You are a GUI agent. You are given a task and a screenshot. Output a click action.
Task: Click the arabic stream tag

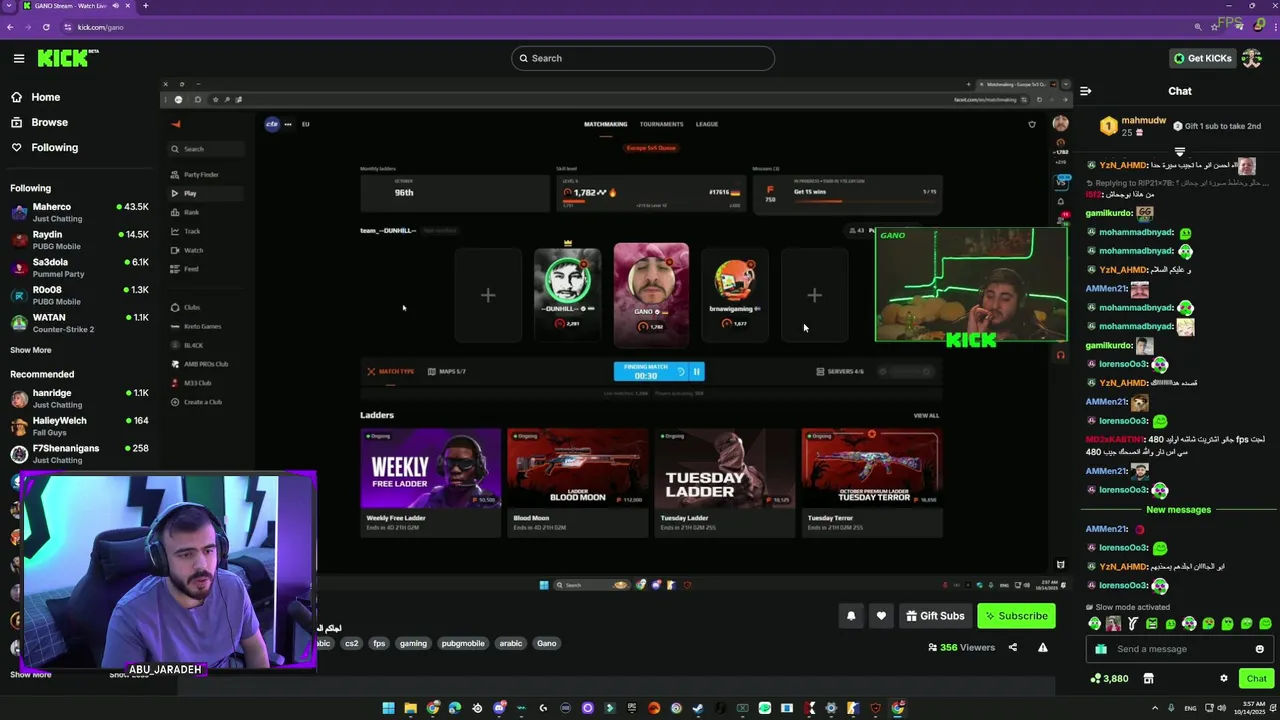point(511,643)
